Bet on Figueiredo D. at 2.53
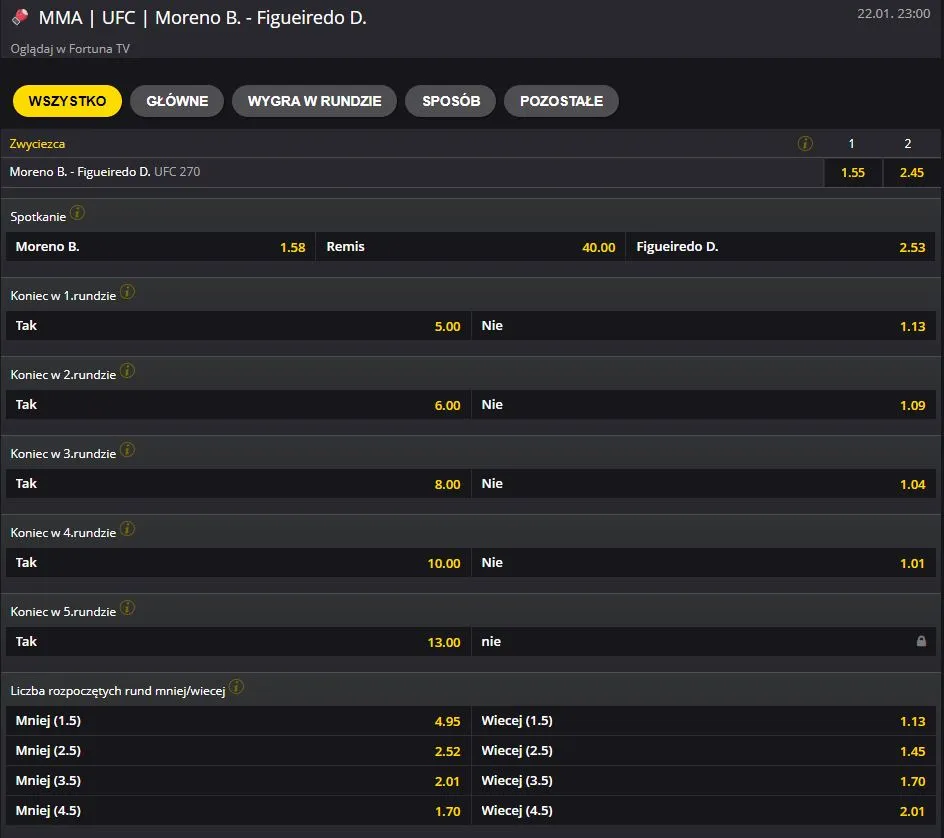This screenshot has height=838, width=944. click(781, 247)
